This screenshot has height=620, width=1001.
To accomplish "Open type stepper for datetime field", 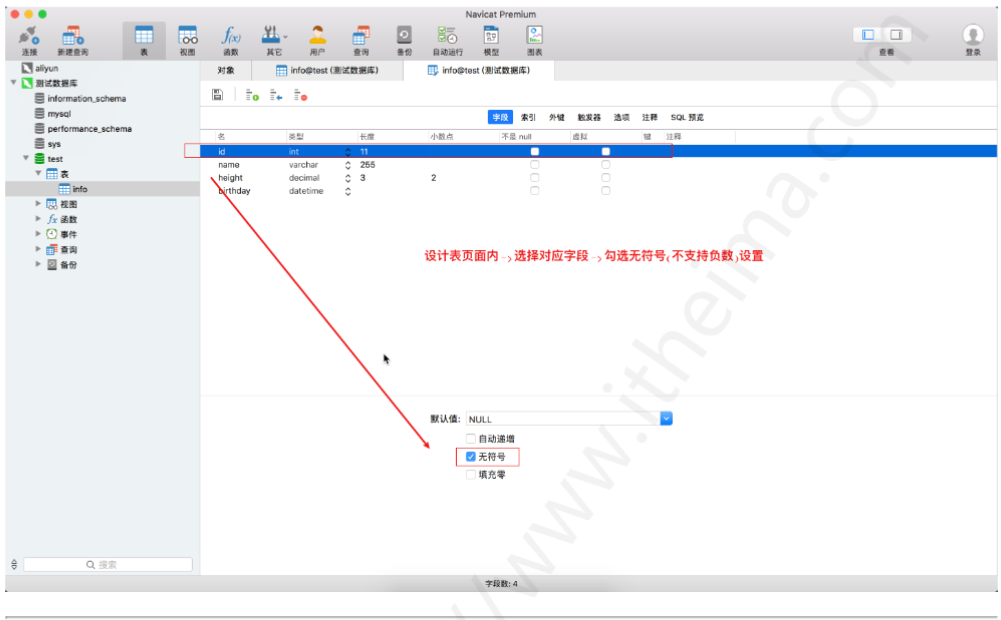I will pyautogui.click(x=348, y=191).
